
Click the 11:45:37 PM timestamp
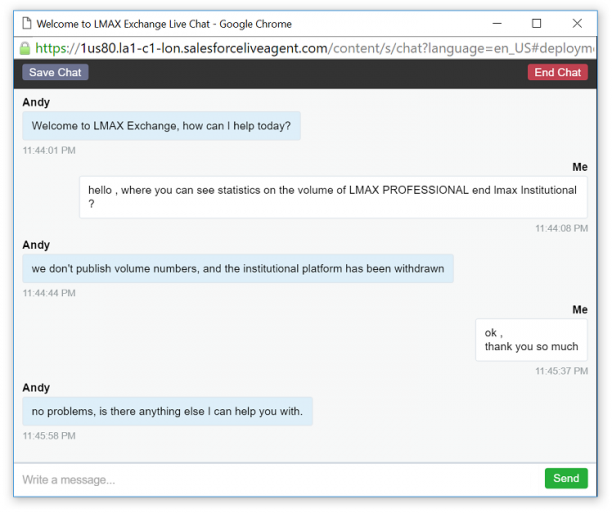561,371
